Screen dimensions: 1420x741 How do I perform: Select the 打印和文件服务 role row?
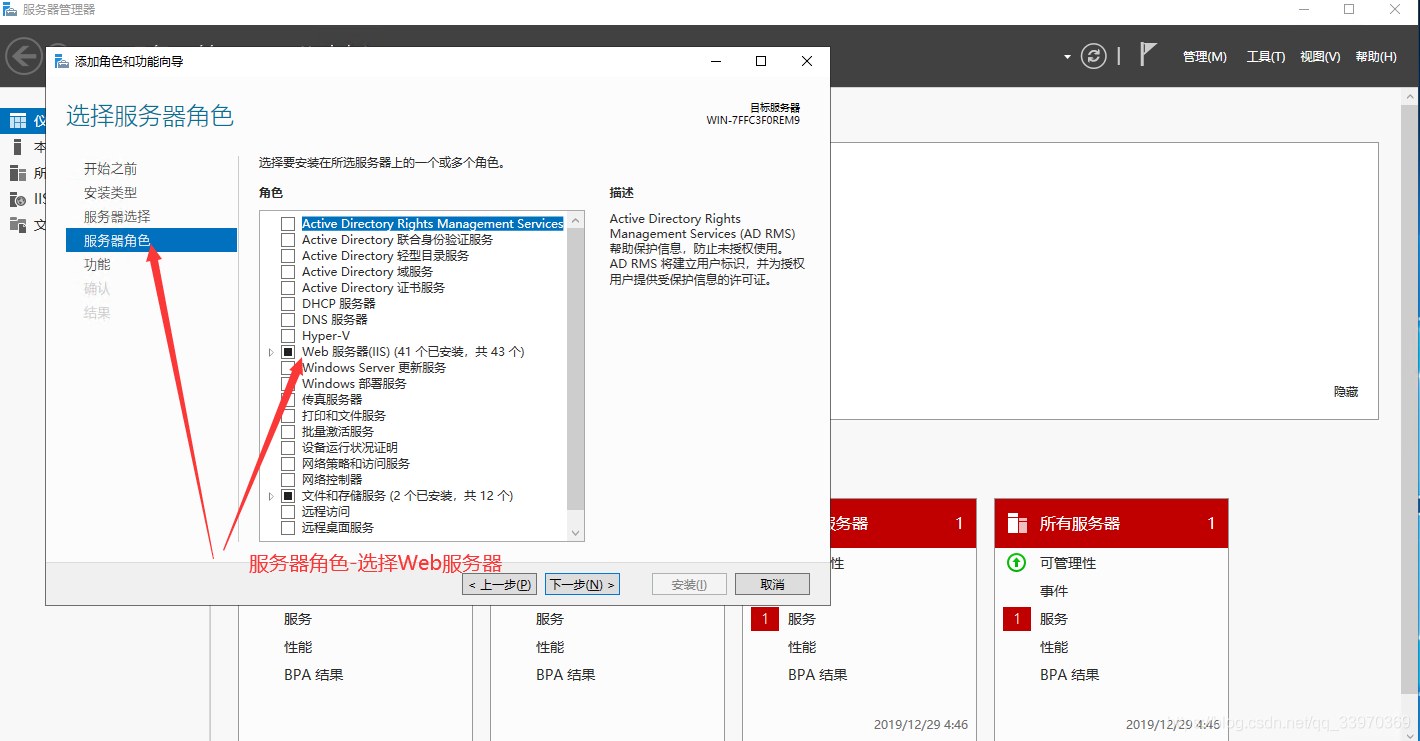click(344, 416)
